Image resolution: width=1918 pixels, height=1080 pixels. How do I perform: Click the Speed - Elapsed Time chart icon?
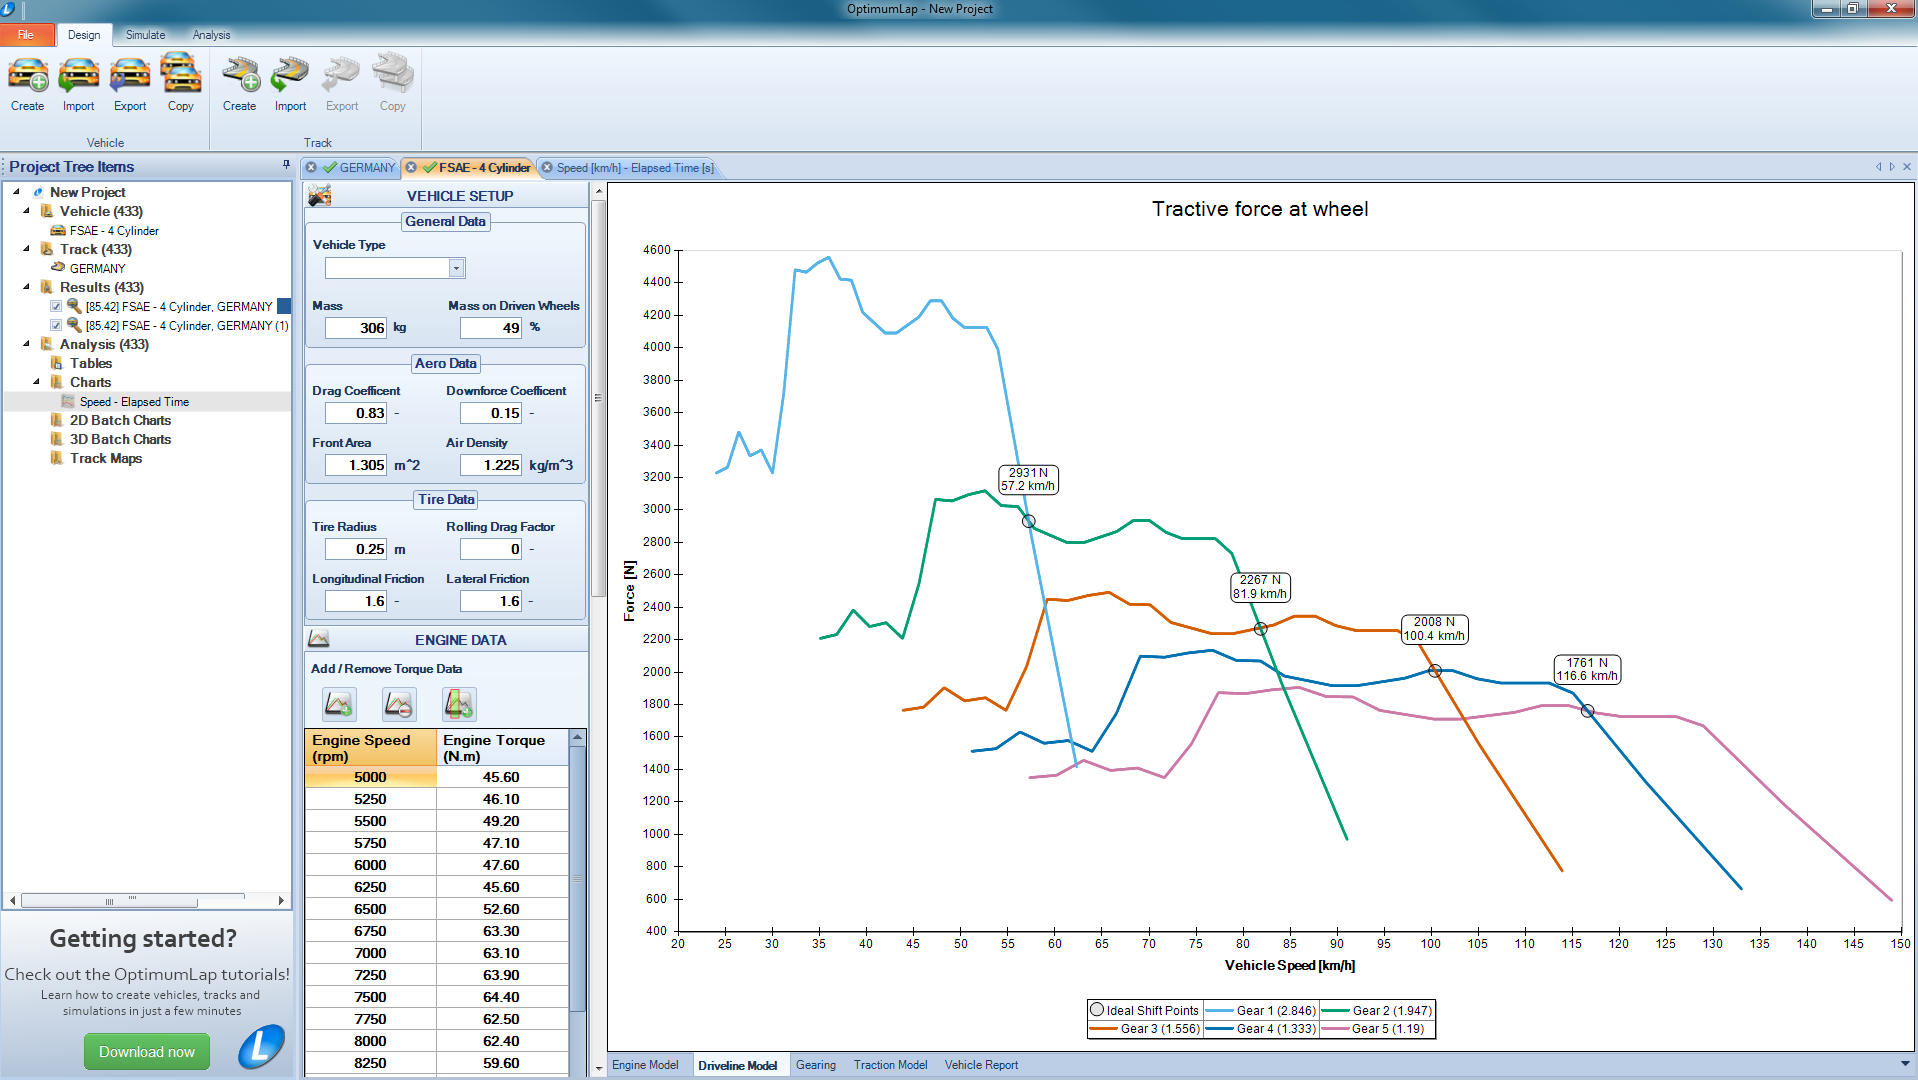(x=68, y=401)
